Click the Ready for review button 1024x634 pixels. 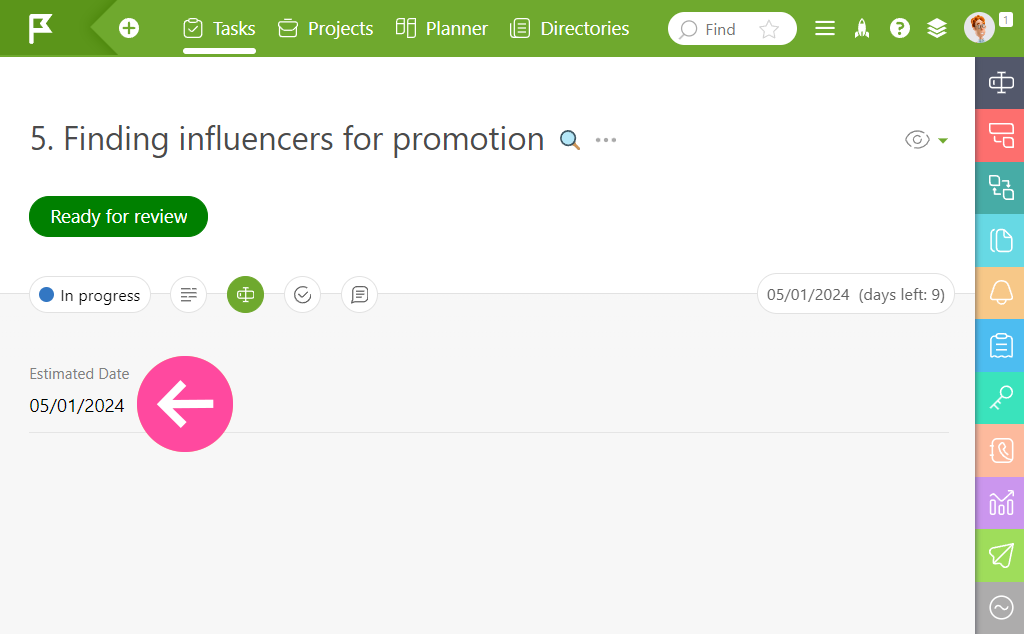(118, 216)
